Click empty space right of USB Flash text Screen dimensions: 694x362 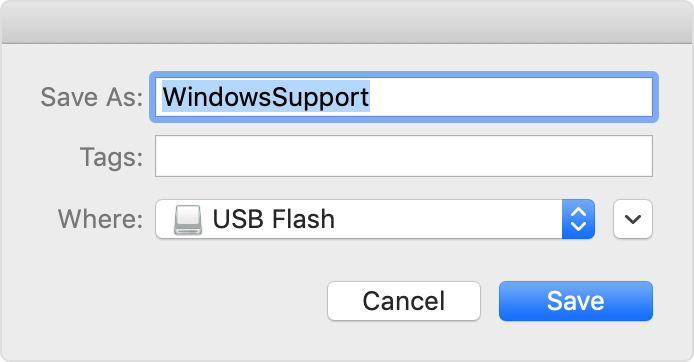point(447,219)
